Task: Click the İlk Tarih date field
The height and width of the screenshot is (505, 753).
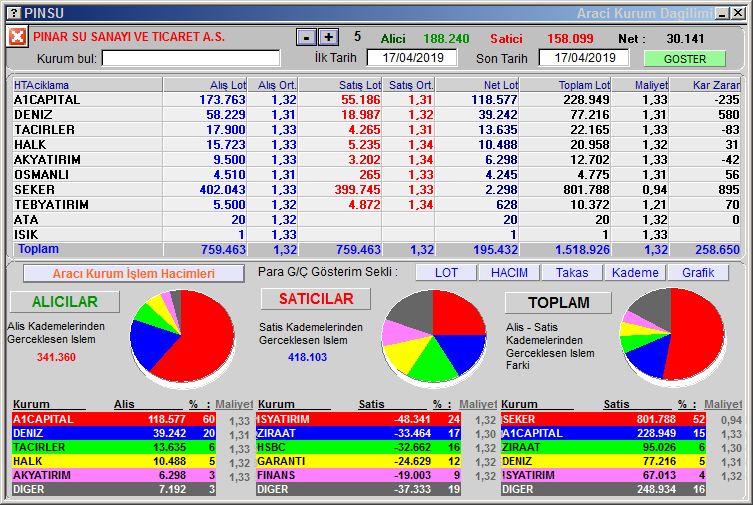Action: (413, 58)
